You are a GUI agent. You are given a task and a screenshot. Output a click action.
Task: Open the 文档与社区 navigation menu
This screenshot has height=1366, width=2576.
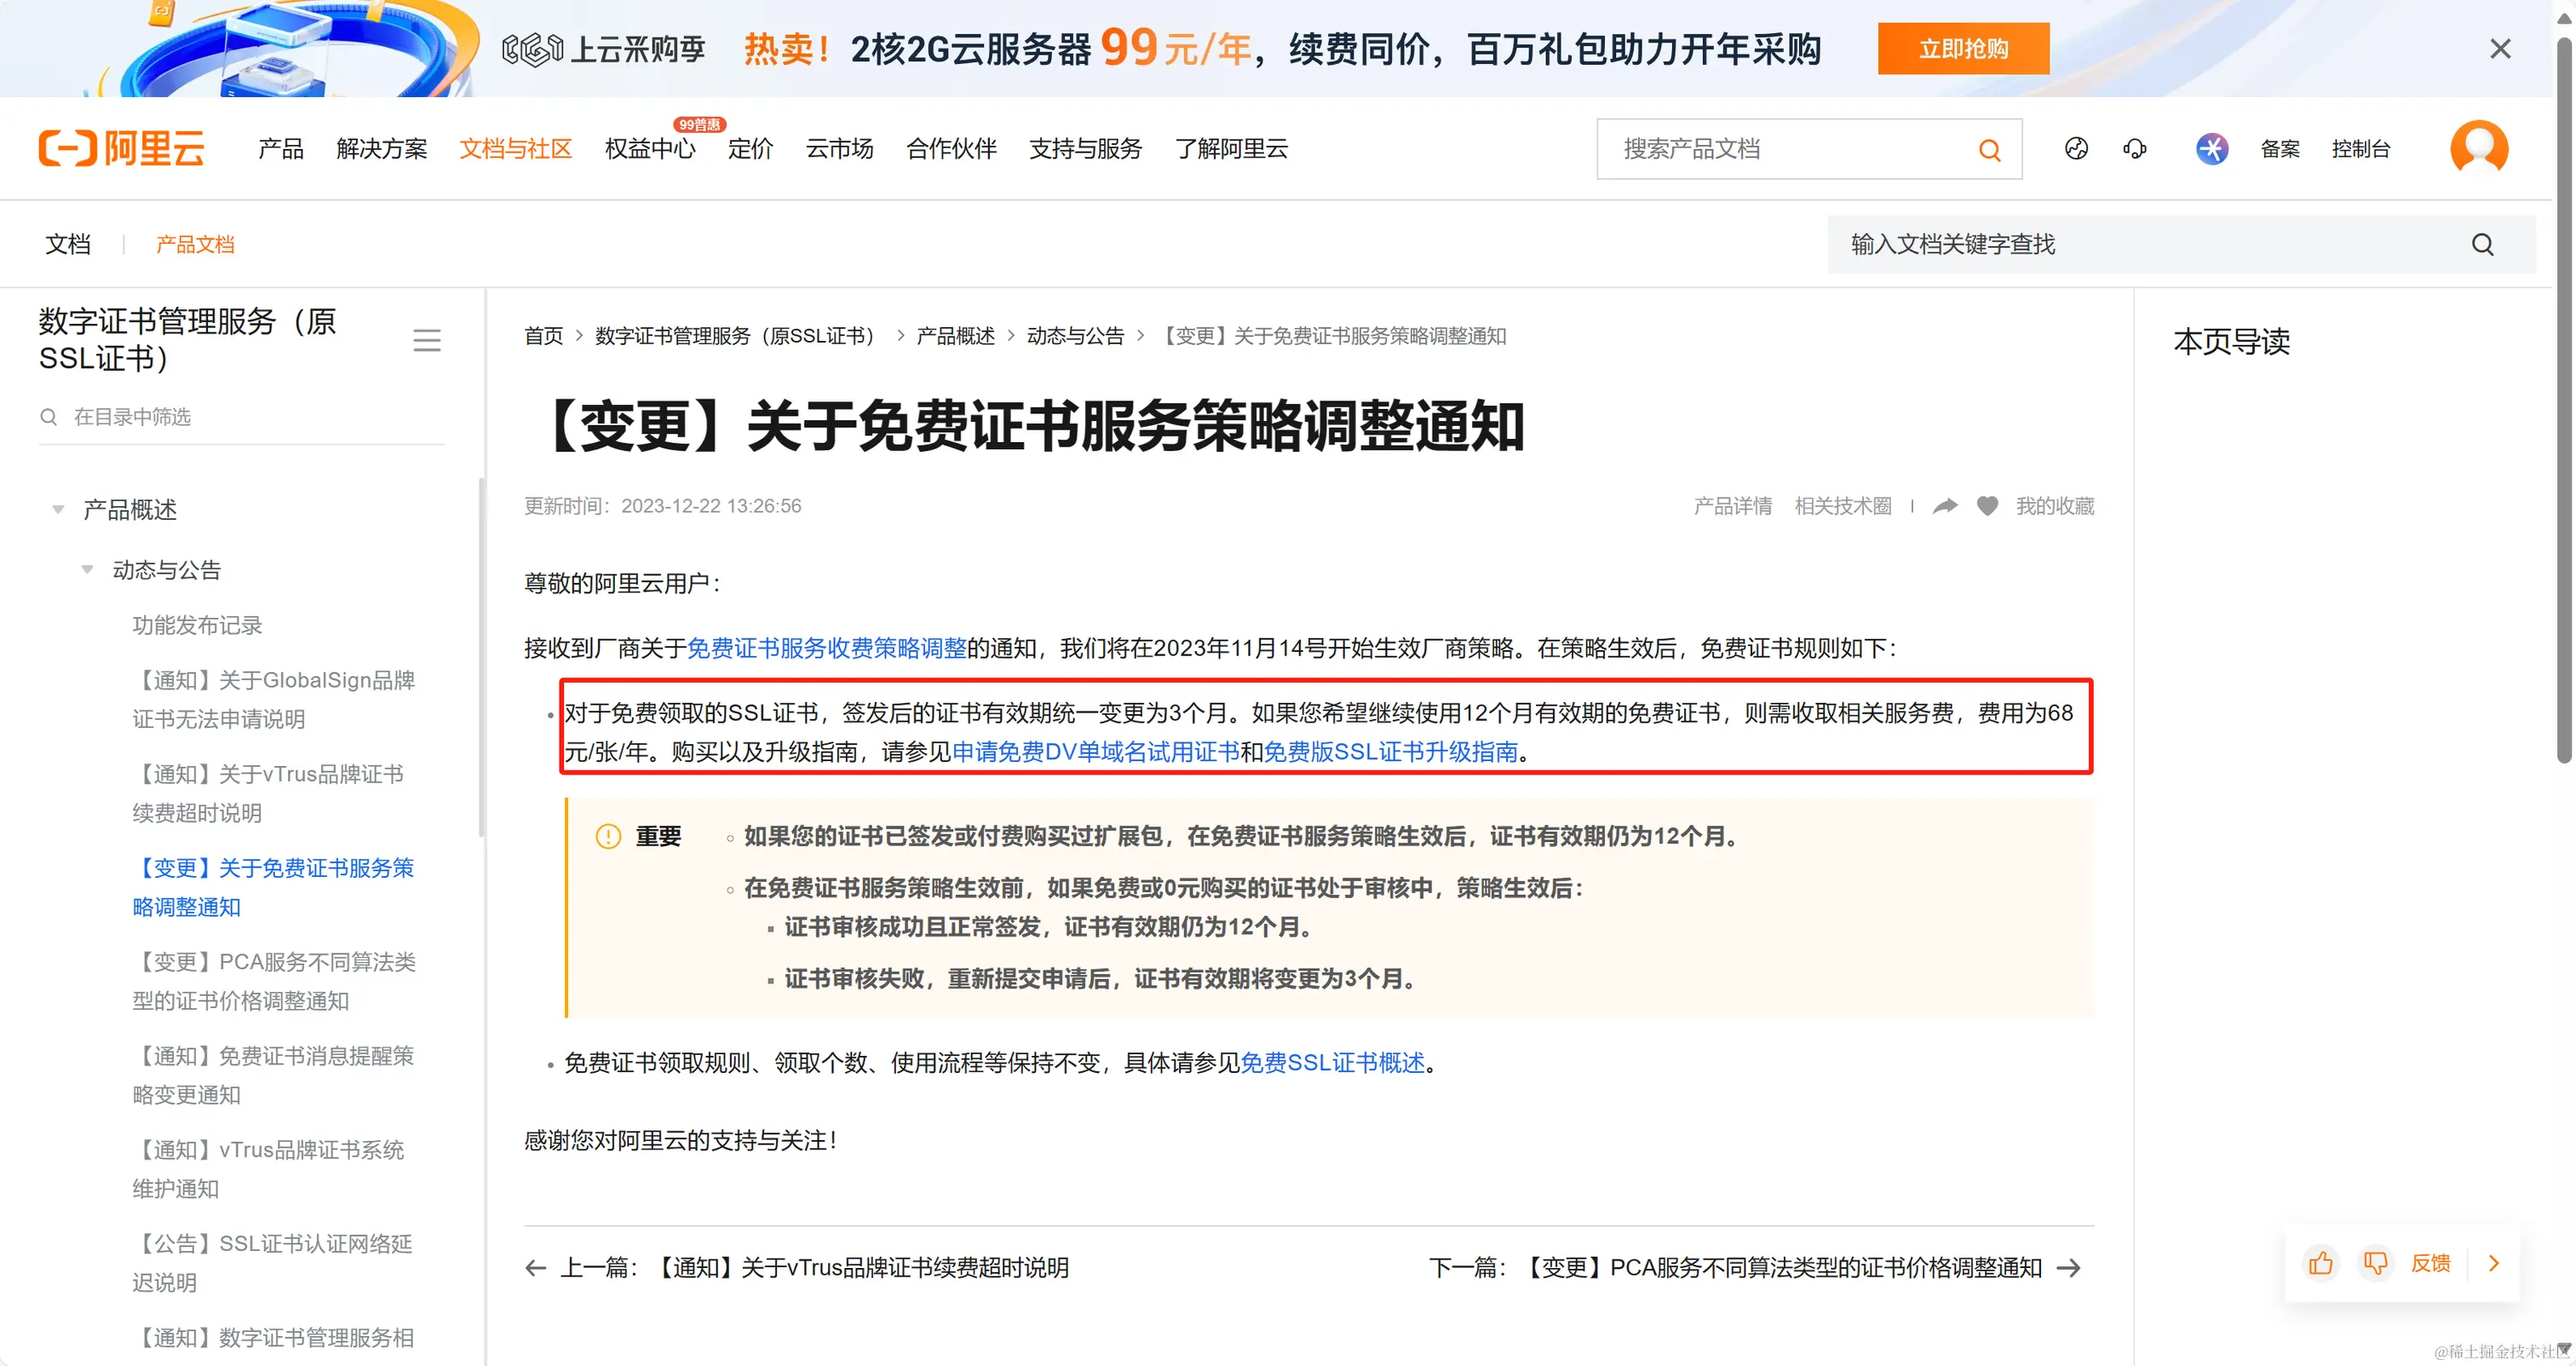[515, 149]
